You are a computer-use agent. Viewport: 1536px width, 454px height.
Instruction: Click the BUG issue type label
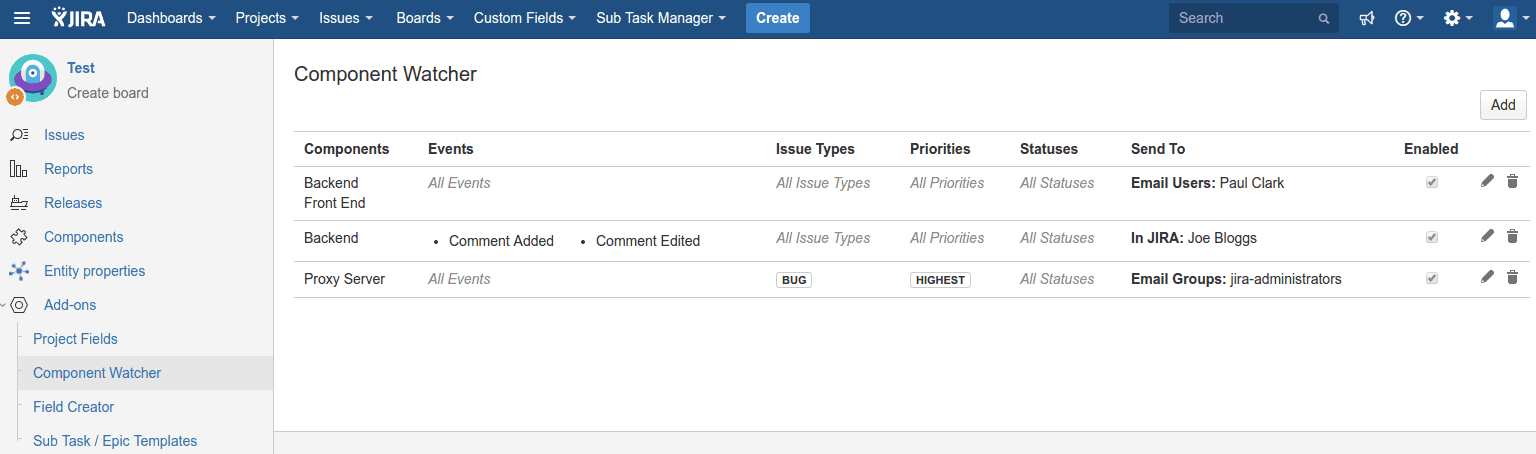[x=794, y=280]
